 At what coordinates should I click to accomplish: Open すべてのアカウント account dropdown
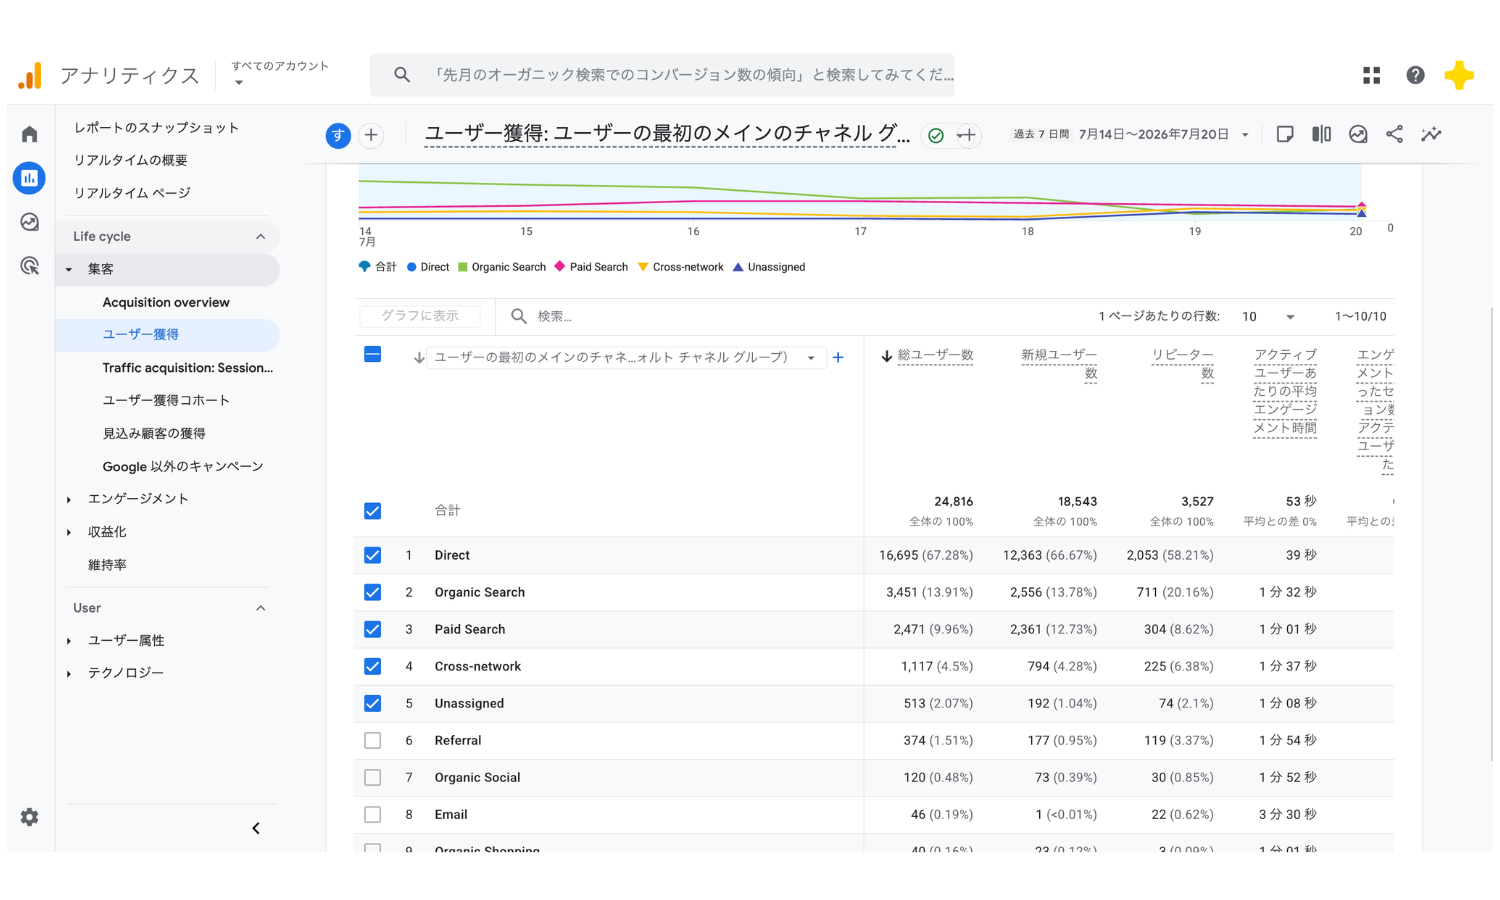click(x=280, y=73)
